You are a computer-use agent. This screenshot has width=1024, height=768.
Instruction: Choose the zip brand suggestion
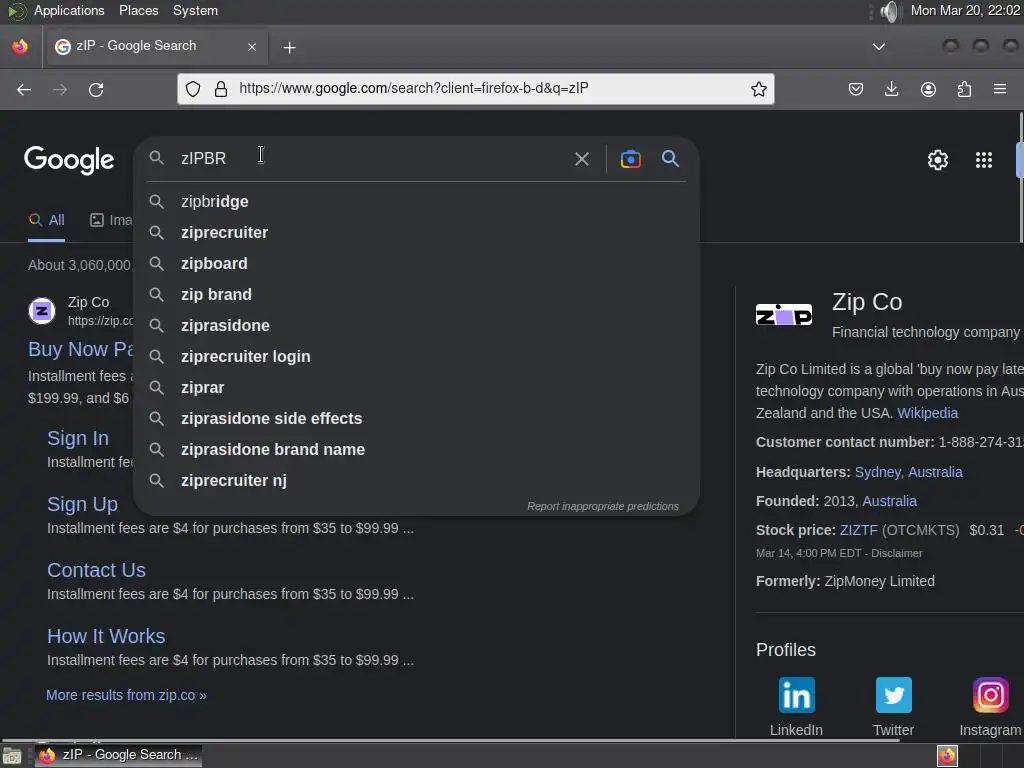coord(416,295)
